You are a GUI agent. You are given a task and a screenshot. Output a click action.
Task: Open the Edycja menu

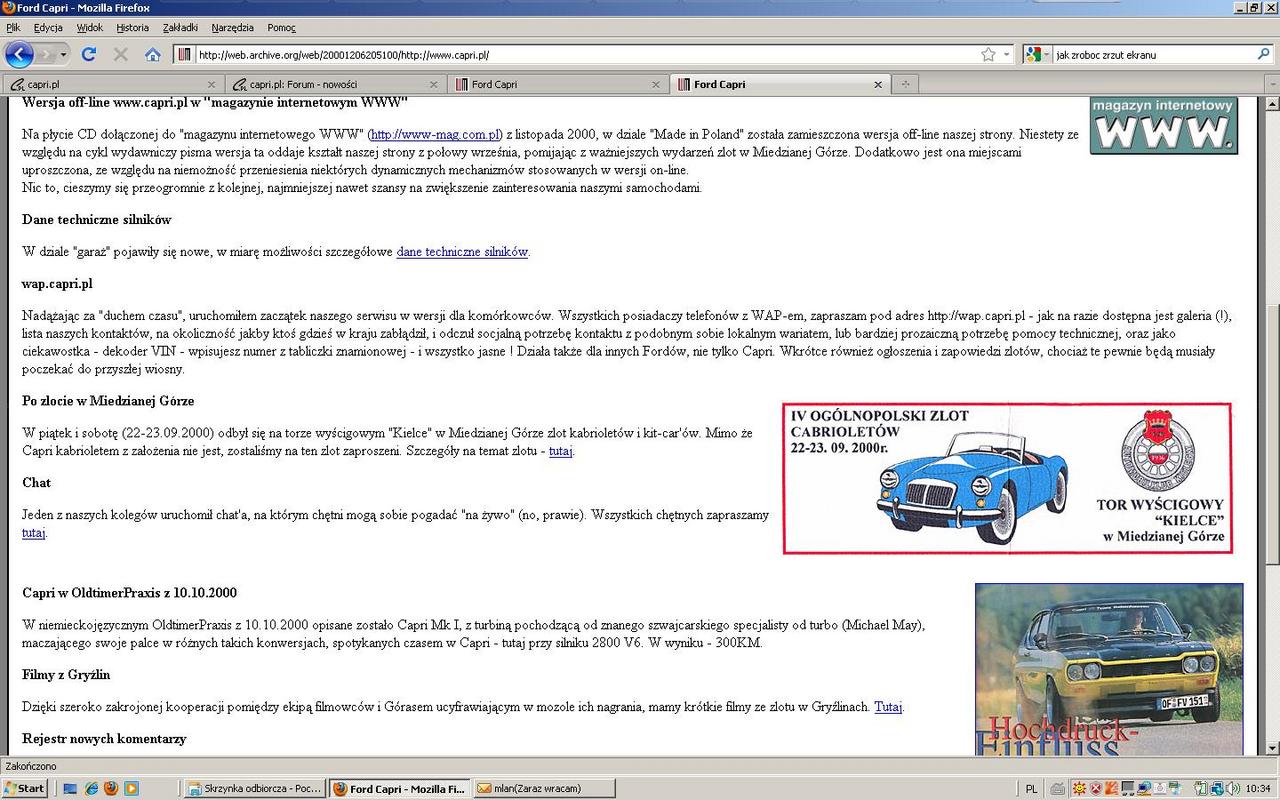[x=48, y=28]
